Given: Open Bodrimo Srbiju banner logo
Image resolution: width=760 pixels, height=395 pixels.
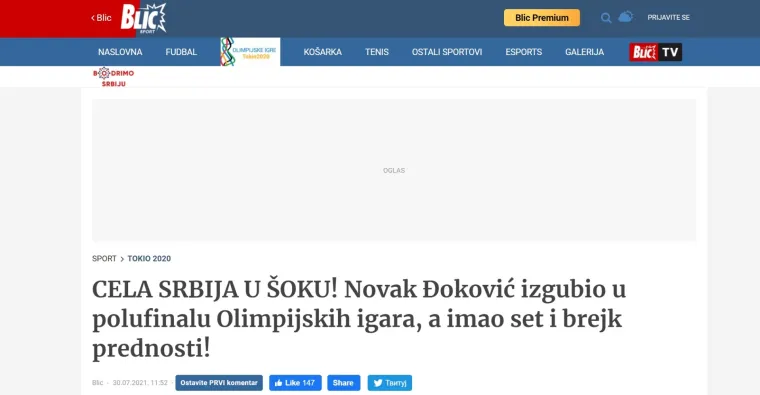Looking at the screenshot, I should coord(113,77).
